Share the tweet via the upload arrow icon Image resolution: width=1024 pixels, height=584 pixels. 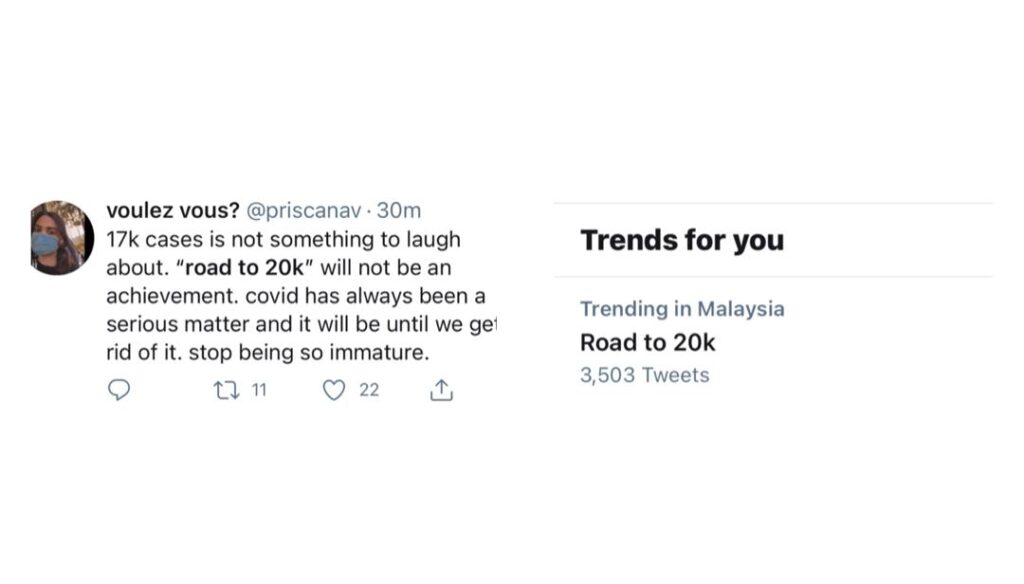pyautogui.click(x=441, y=391)
